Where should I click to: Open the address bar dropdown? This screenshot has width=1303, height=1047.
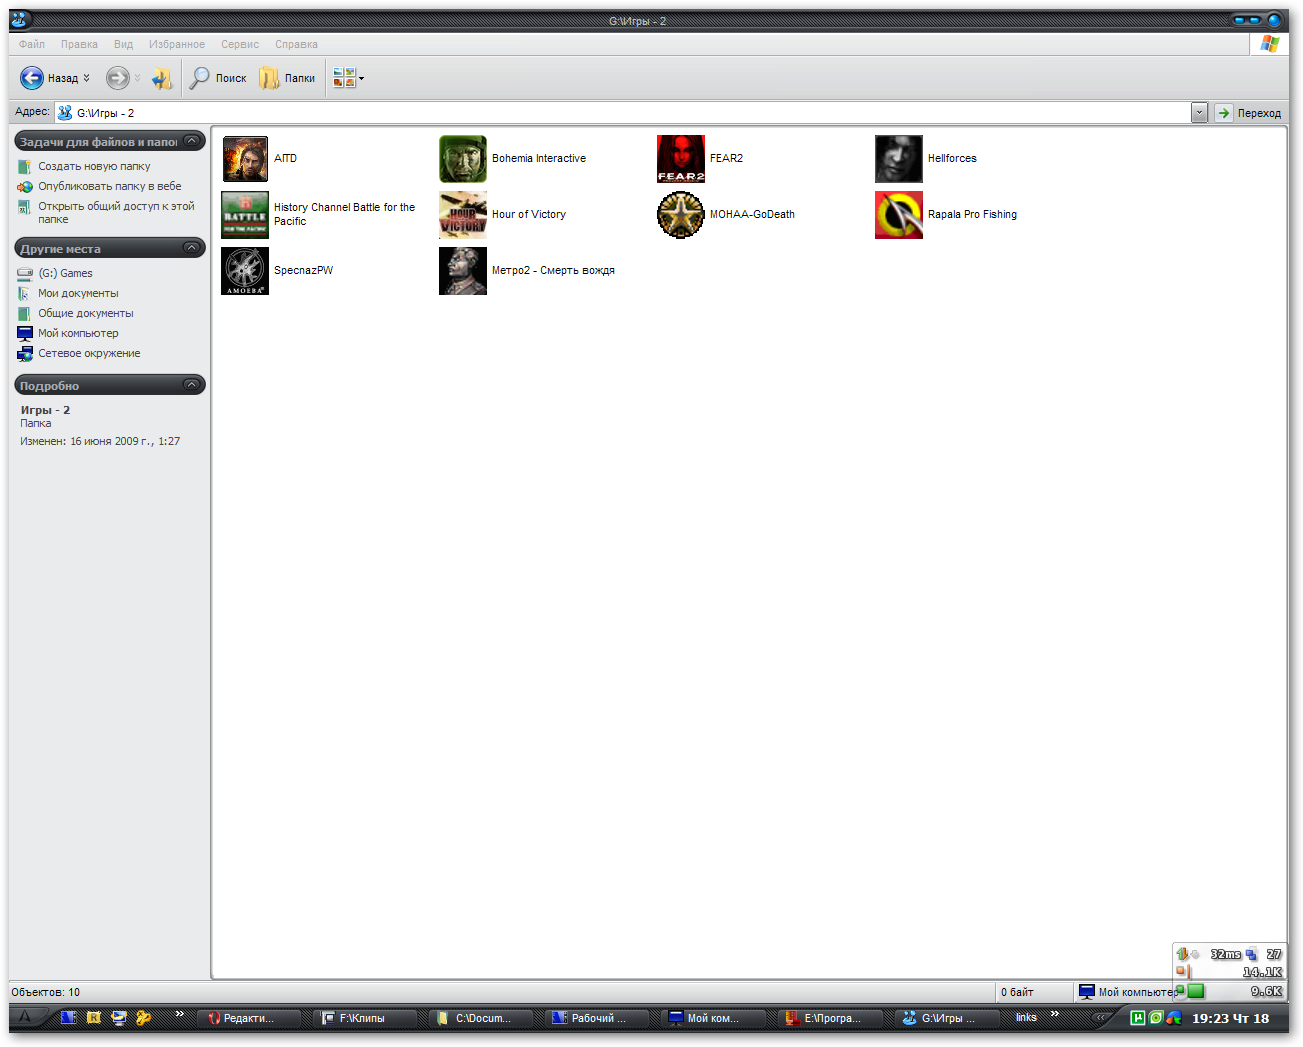[1199, 112]
